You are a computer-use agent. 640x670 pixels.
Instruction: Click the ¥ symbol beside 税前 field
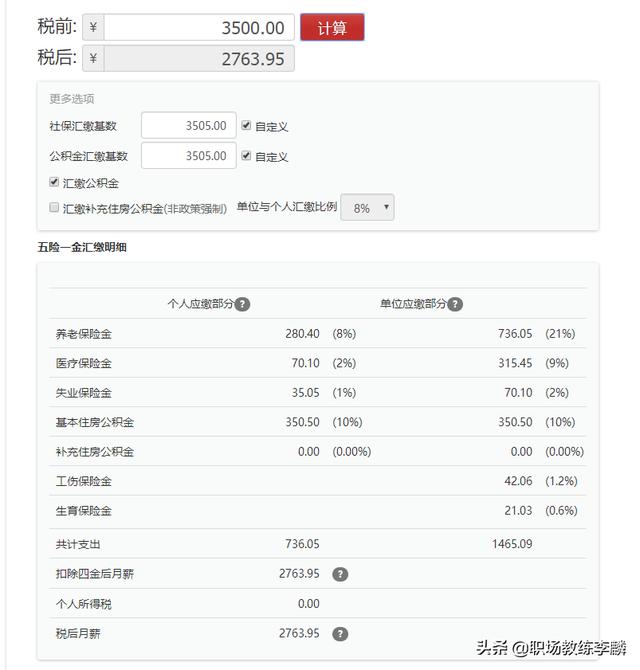93,28
